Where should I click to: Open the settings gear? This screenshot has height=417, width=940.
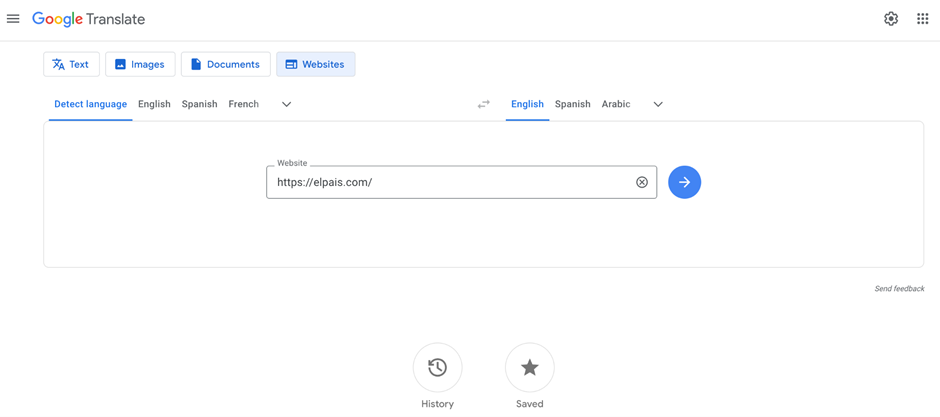[x=891, y=19]
